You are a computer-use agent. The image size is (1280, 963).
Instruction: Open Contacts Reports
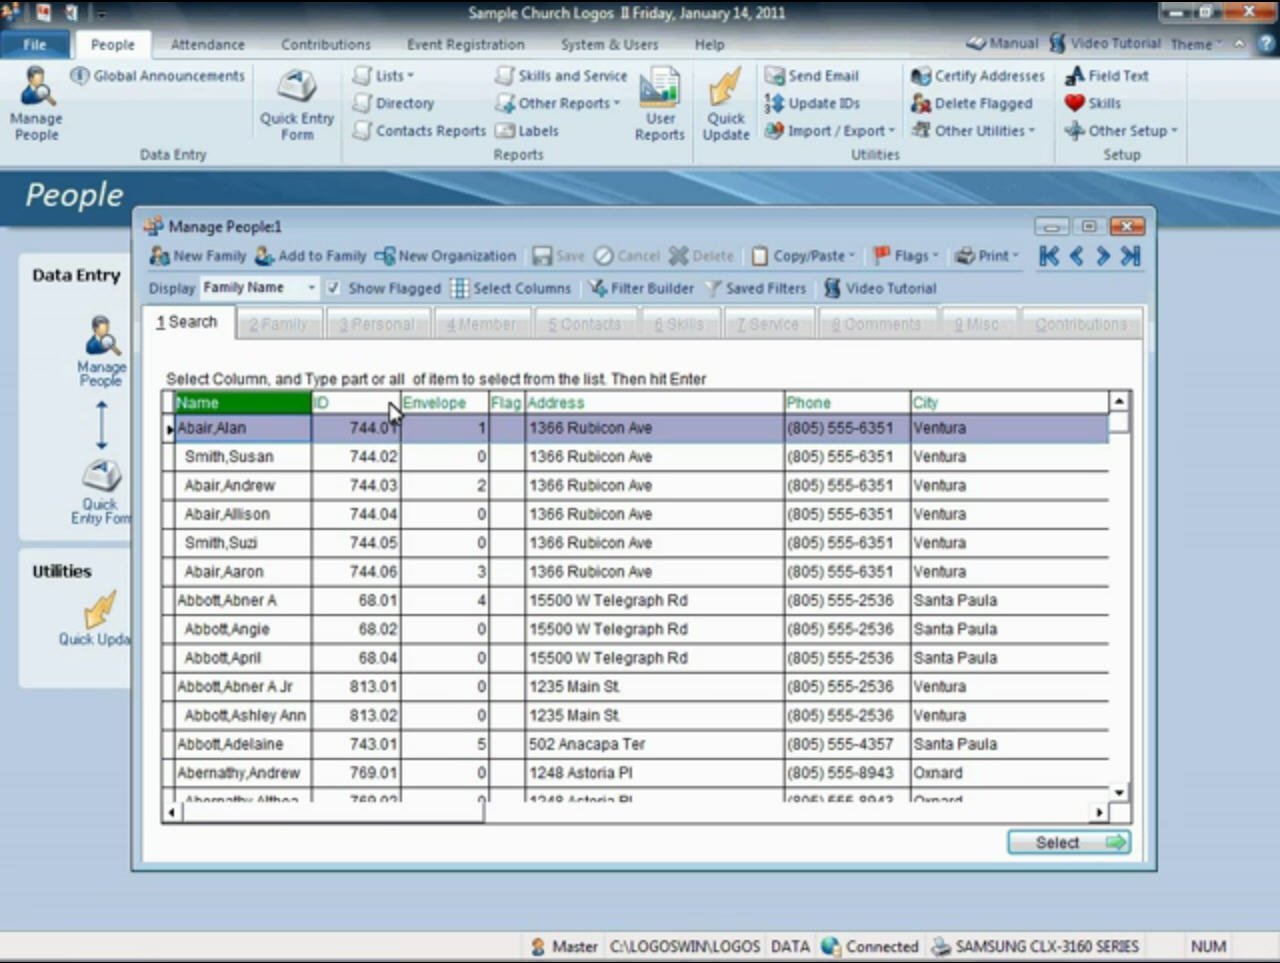[x=419, y=131]
